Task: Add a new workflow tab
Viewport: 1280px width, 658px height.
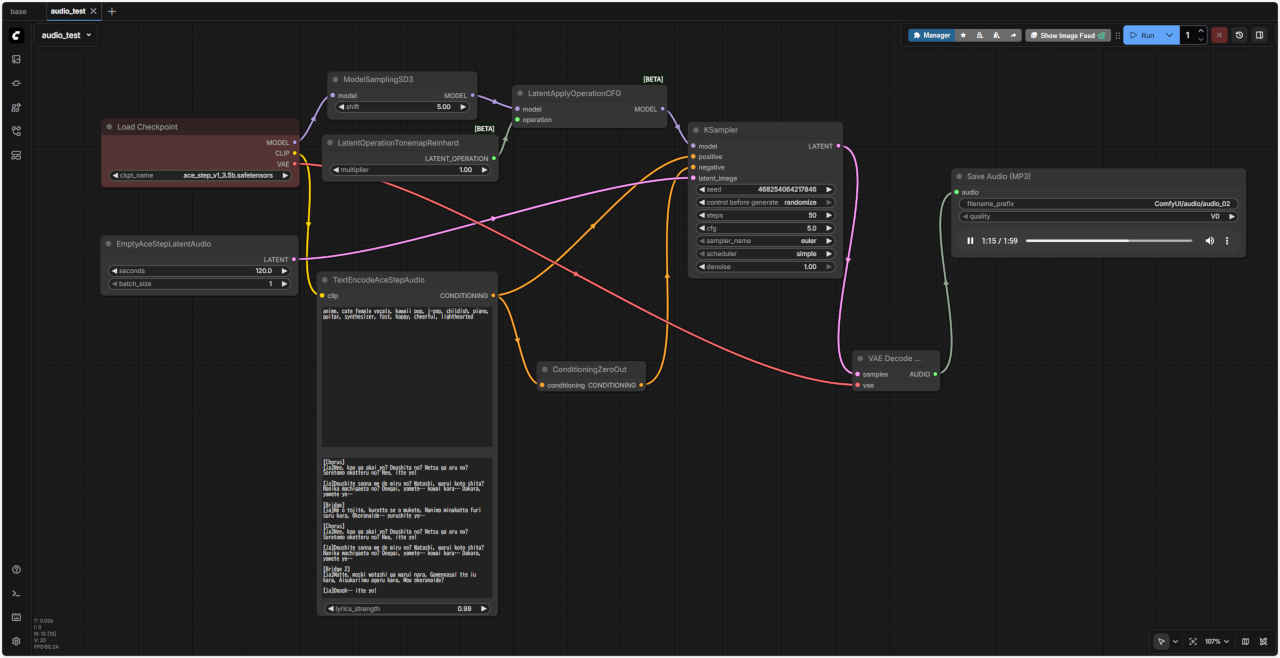Action: point(112,11)
